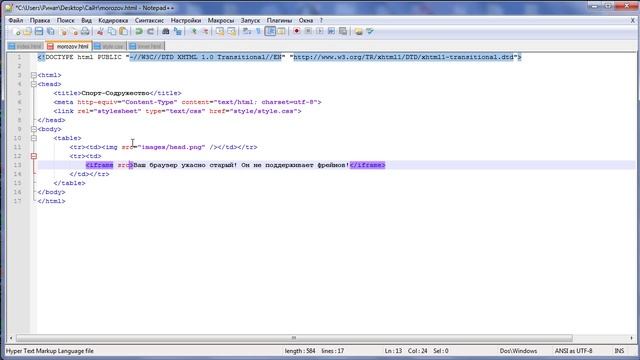Open the ? help menu
640x360 pixels.
[x=321, y=20]
